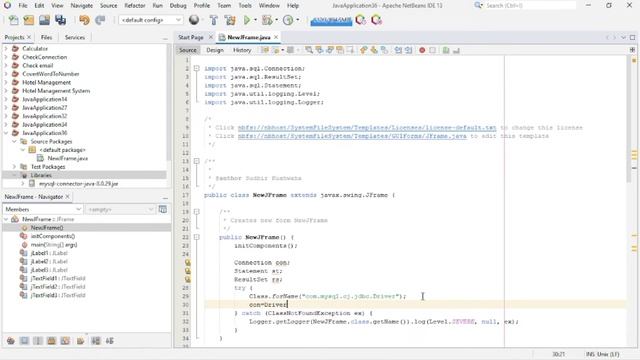Click the Shift Line Left icon
Image resolution: width=640 pixels, height=360 pixels.
(x=398, y=50)
